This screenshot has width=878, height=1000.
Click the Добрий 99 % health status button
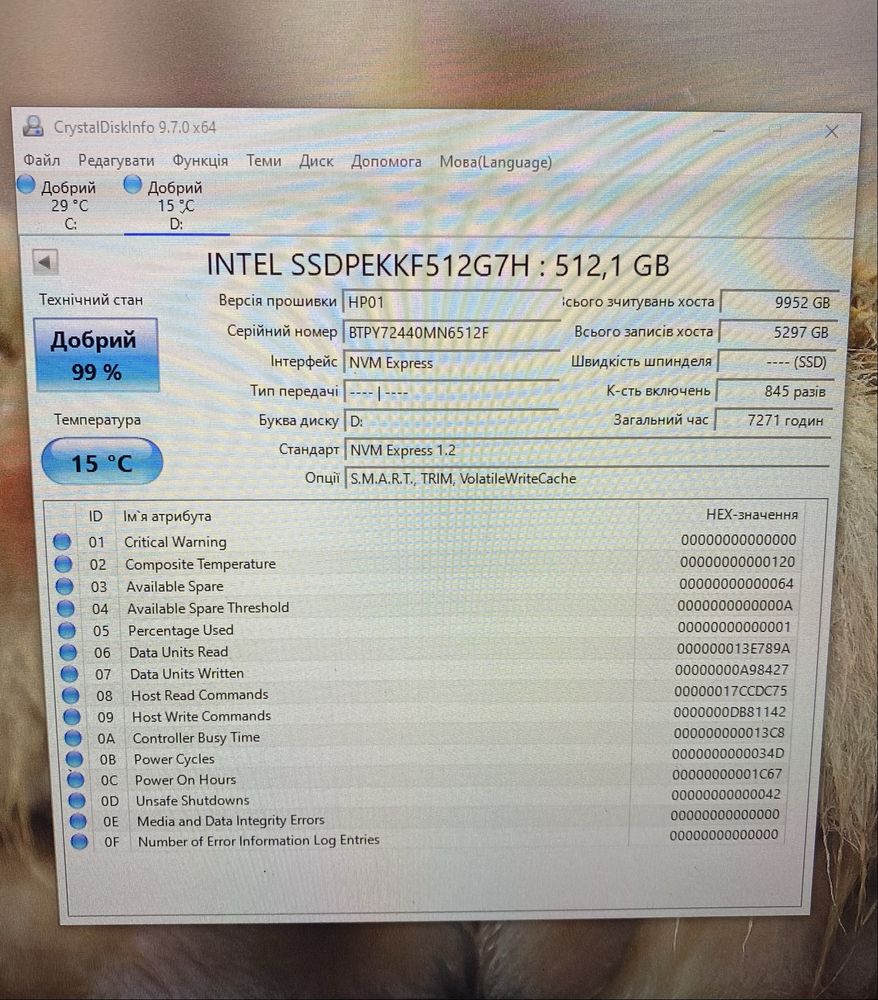click(96, 355)
